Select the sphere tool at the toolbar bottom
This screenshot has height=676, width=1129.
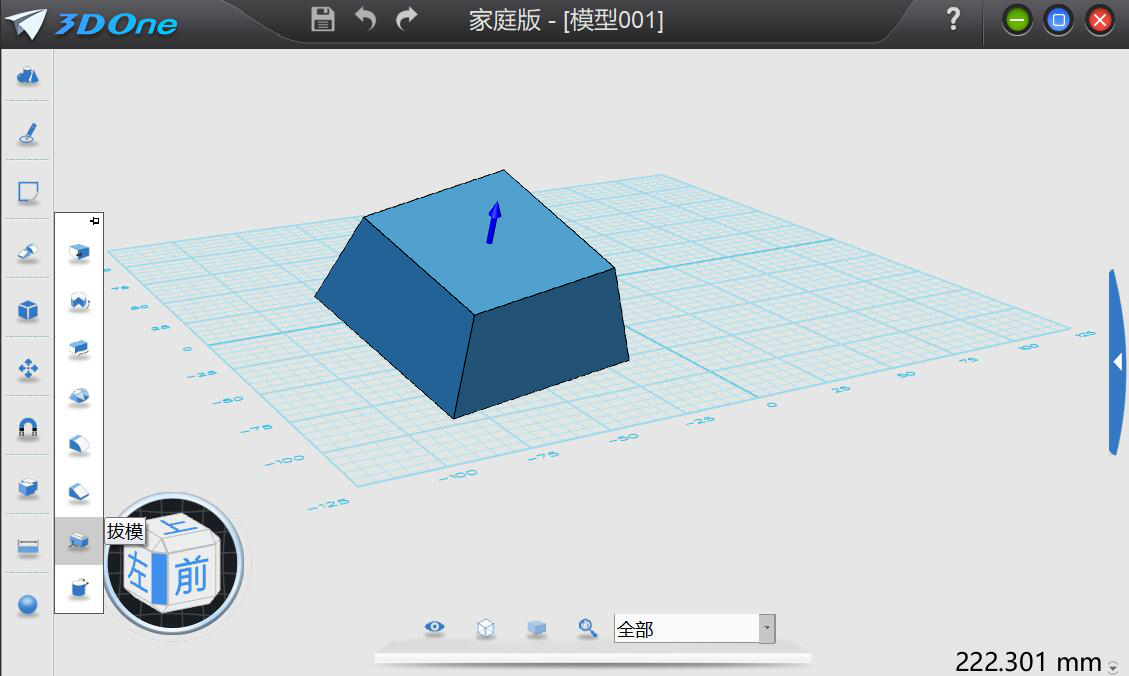point(26,604)
